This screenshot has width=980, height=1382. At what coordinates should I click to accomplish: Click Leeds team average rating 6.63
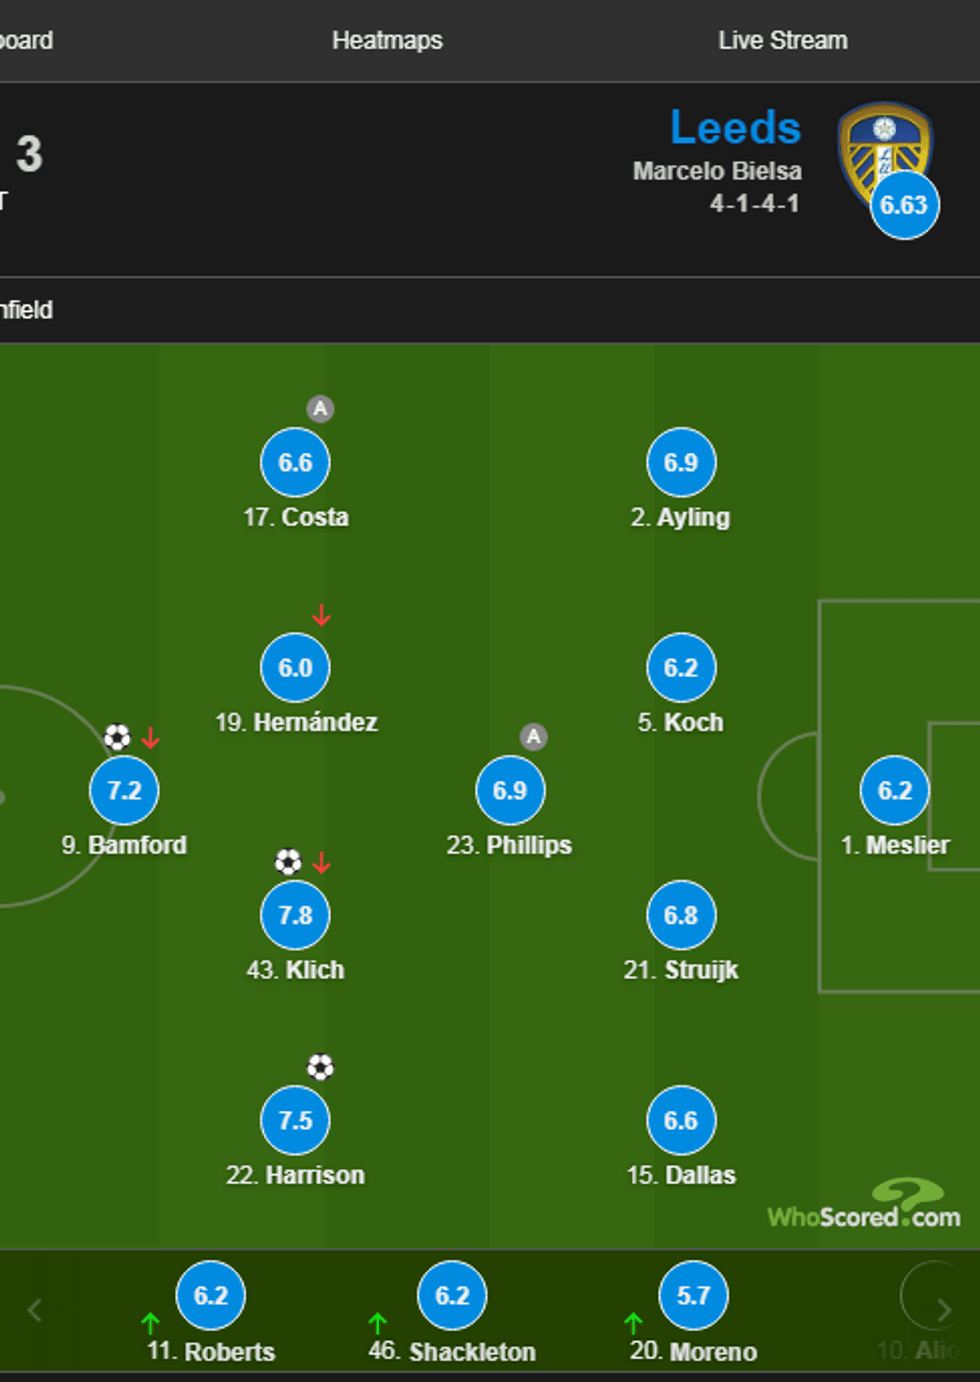904,205
